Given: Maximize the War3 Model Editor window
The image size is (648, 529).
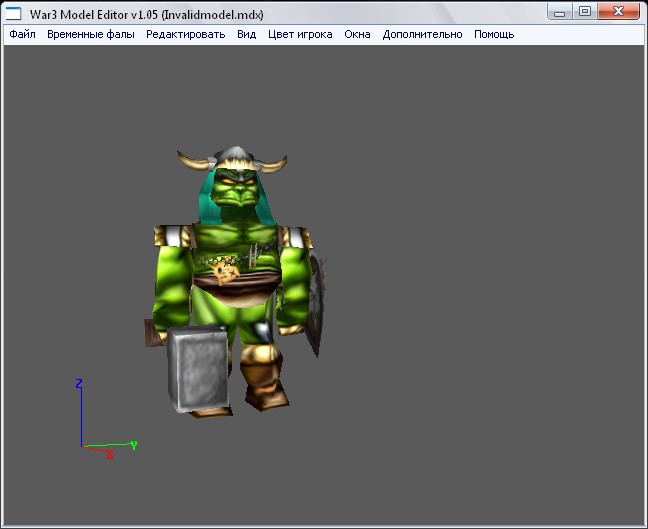Looking at the screenshot, I should point(584,12).
